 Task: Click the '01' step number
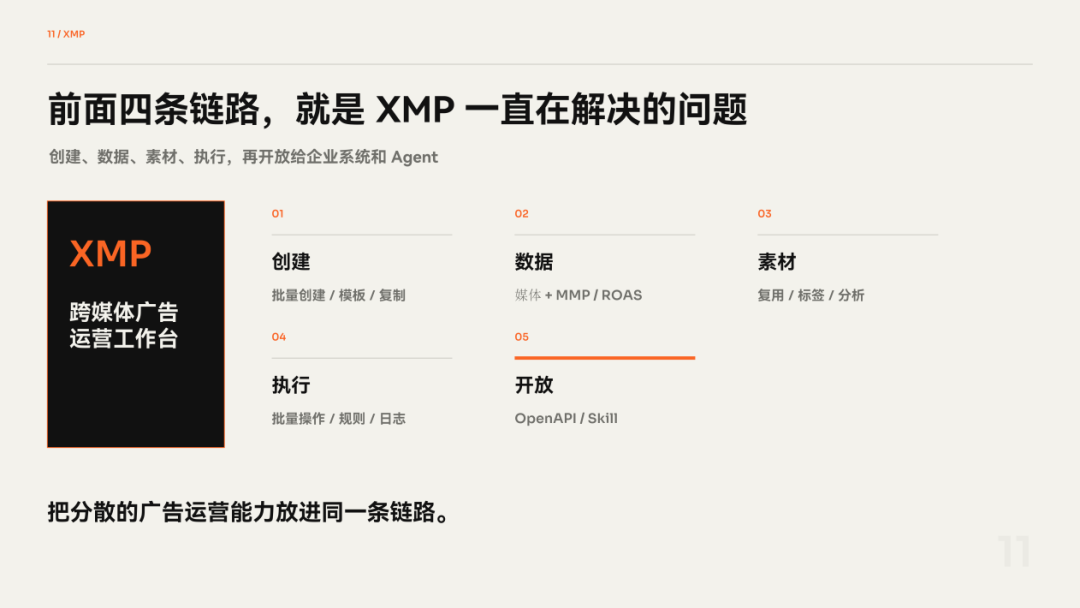(278, 213)
